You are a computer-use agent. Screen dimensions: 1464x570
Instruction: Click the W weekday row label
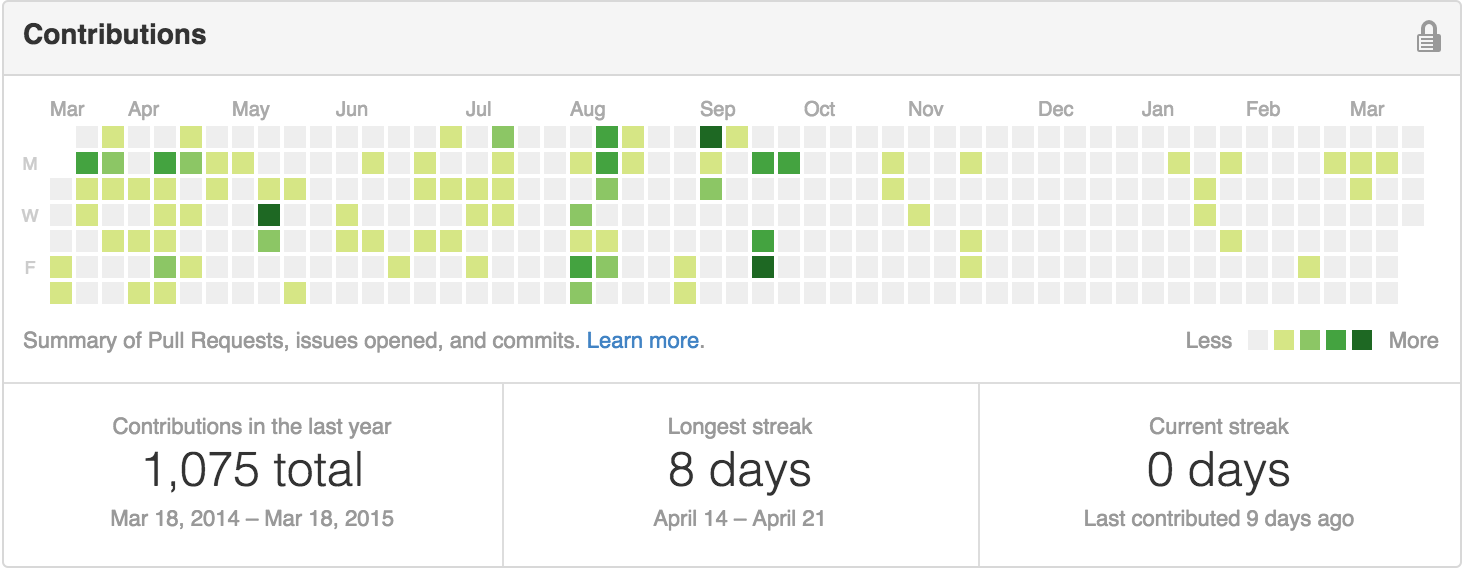(x=30, y=215)
